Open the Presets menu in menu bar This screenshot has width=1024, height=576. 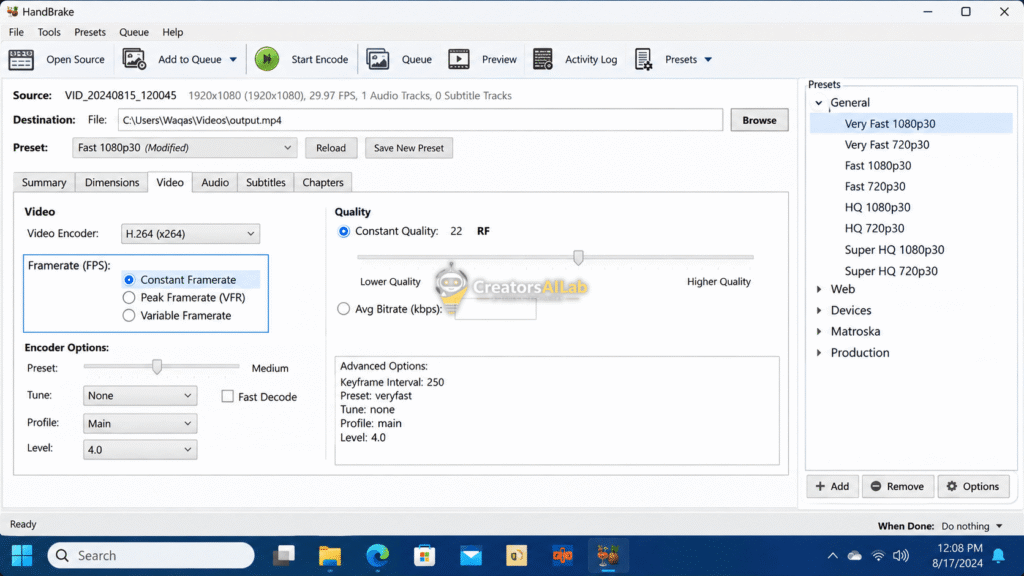click(89, 32)
